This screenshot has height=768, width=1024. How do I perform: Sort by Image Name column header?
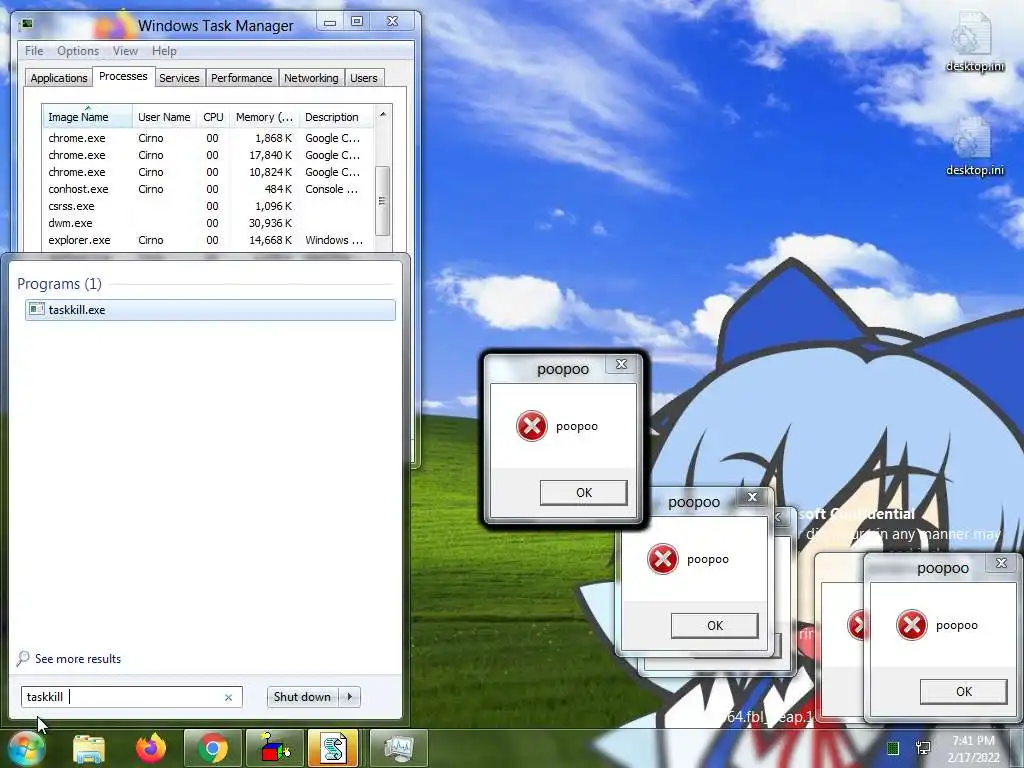point(88,117)
